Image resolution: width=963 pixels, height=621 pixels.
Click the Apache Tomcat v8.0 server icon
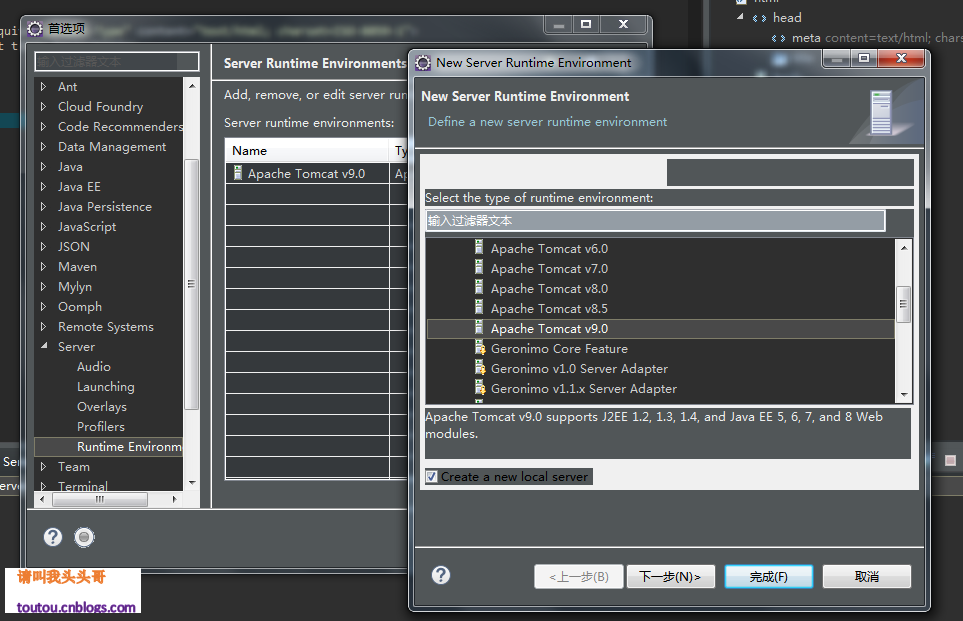479,287
